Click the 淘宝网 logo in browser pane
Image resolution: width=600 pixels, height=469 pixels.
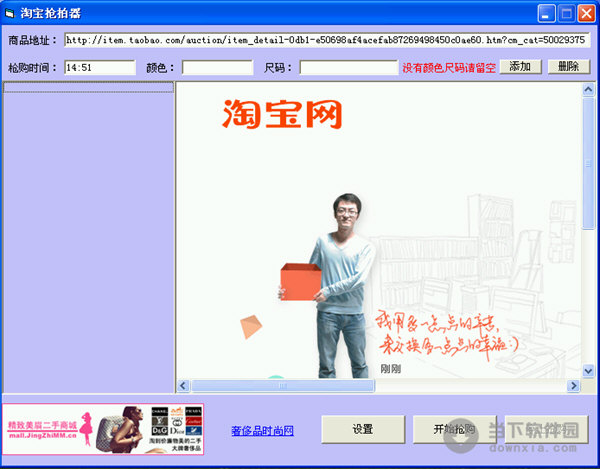click(x=282, y=114)
